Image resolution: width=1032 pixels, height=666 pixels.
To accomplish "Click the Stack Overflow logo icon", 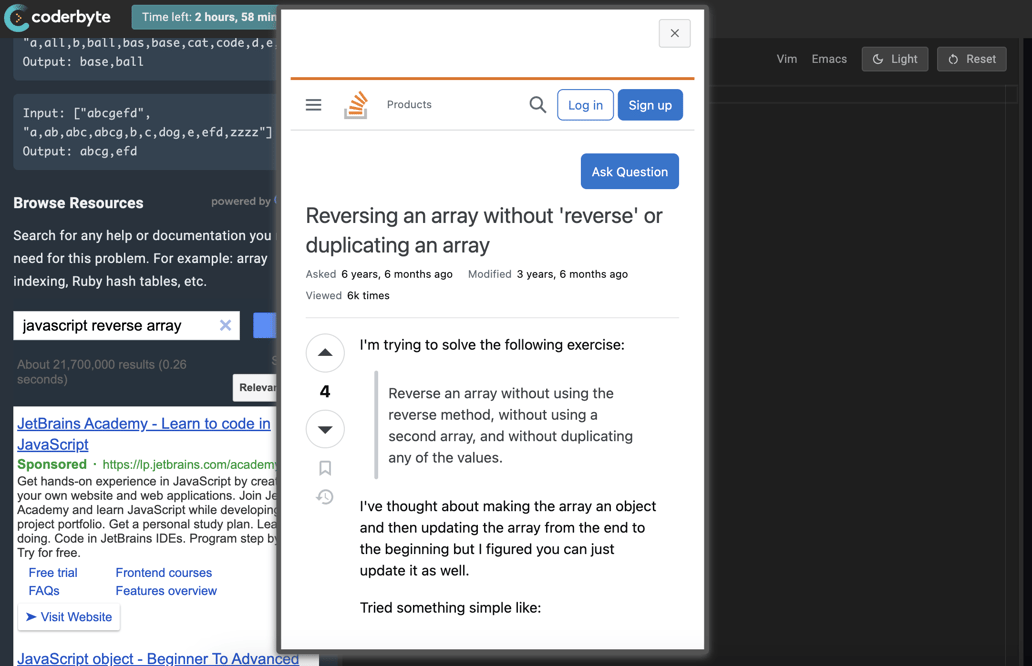I will (x=356, y=105).
